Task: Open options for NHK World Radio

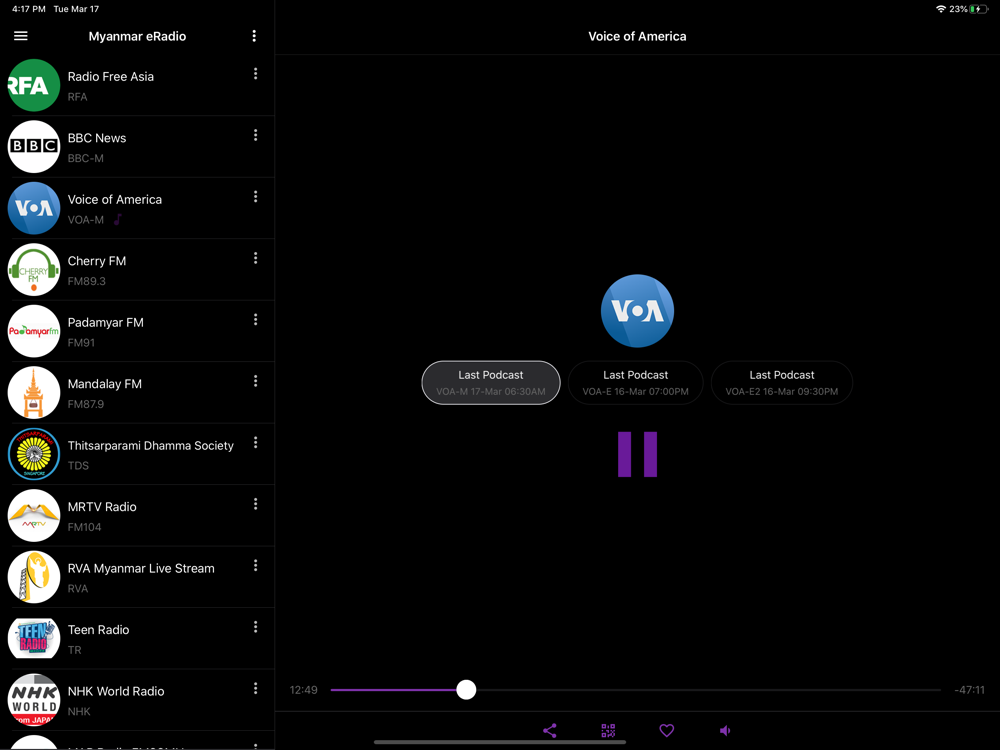Action: 255,688
